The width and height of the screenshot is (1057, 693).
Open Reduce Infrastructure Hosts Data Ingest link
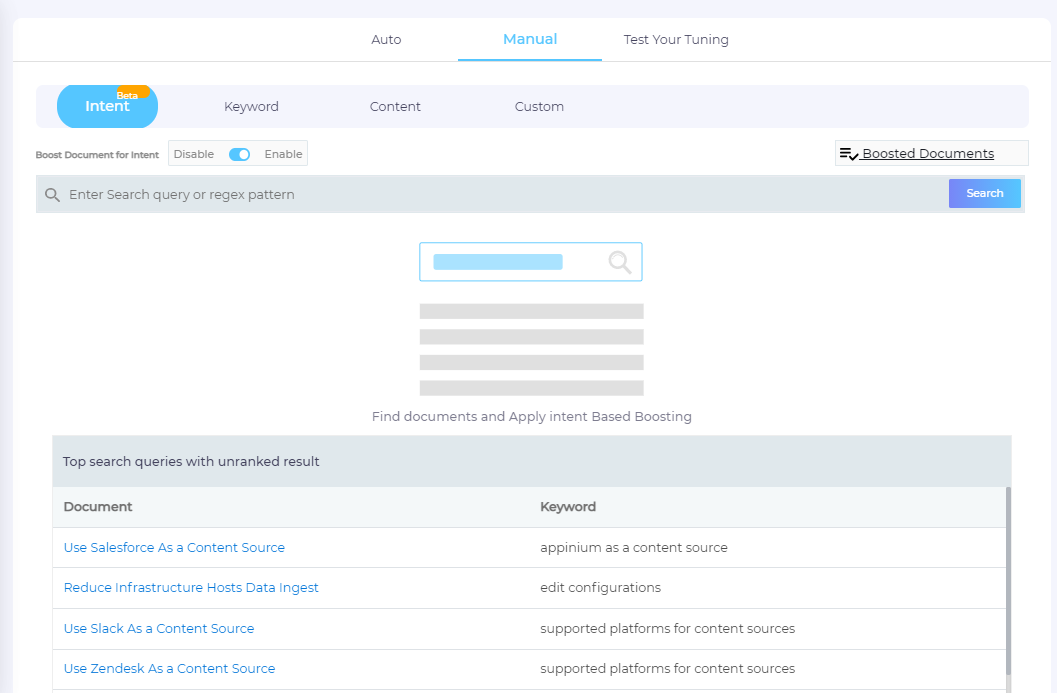click(x=191, y=588)
